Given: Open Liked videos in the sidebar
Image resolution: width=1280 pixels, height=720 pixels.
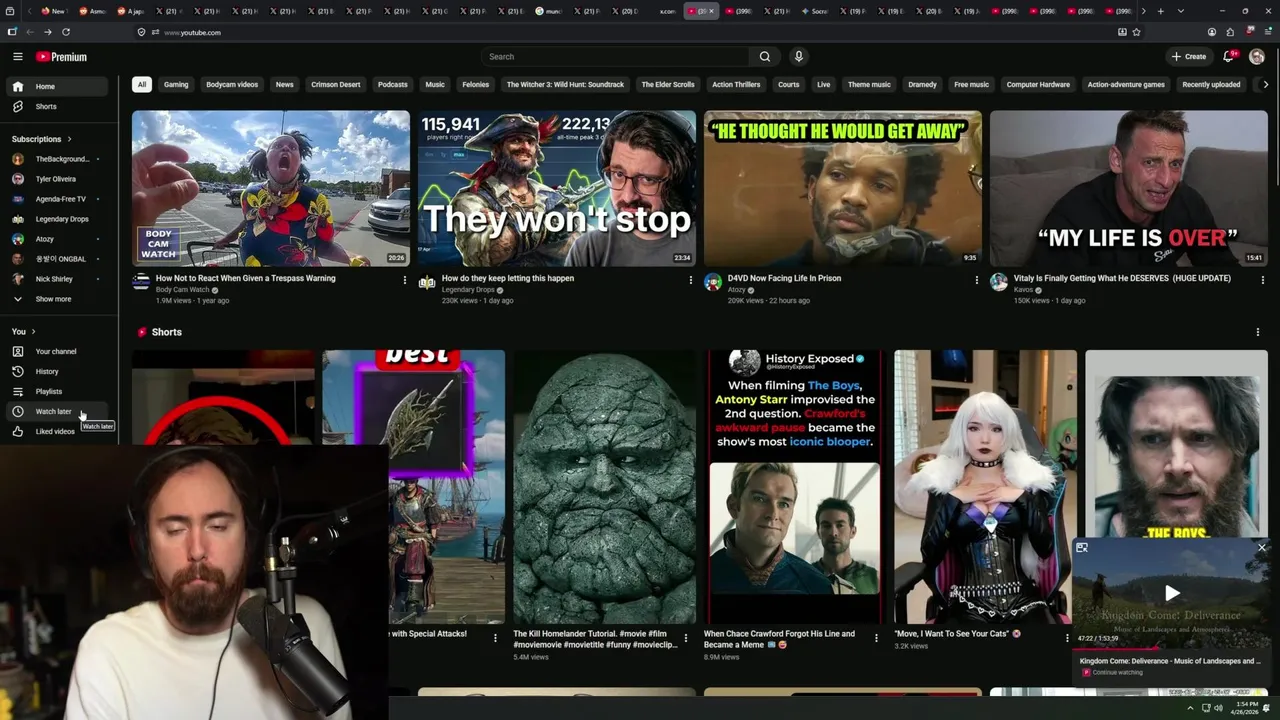Looking at the screenshot, I should [x=55, y=432].
